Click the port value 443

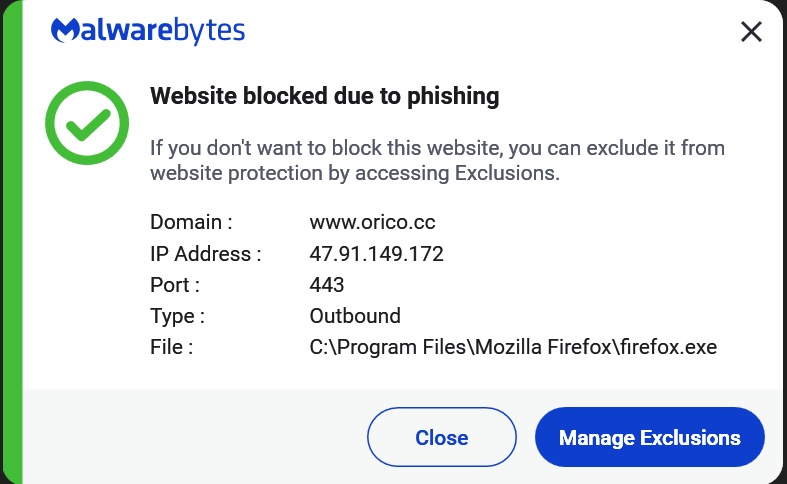click(327, 285)
